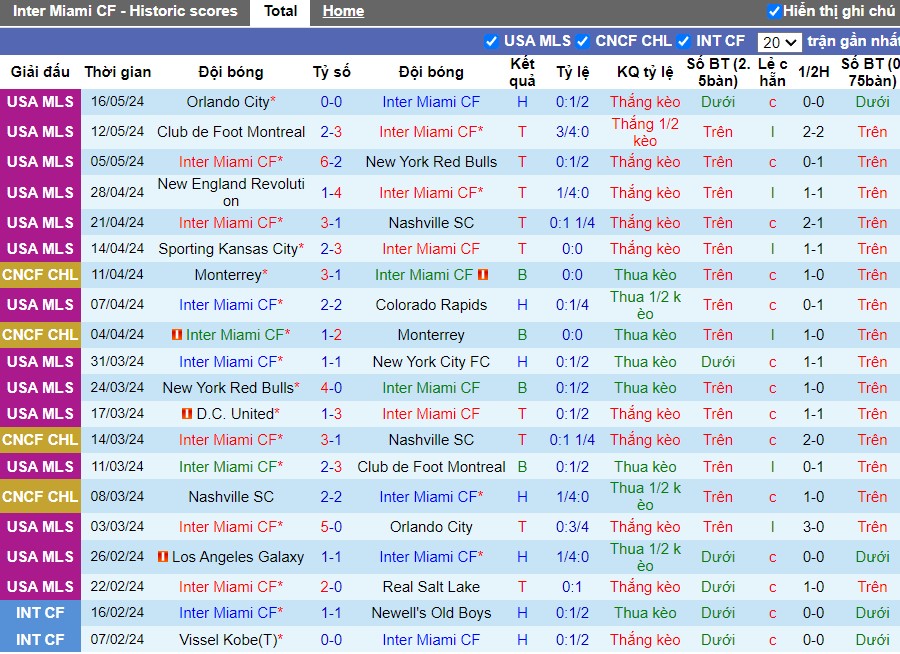Click the 1-4 score on 28/04/24

331,192
